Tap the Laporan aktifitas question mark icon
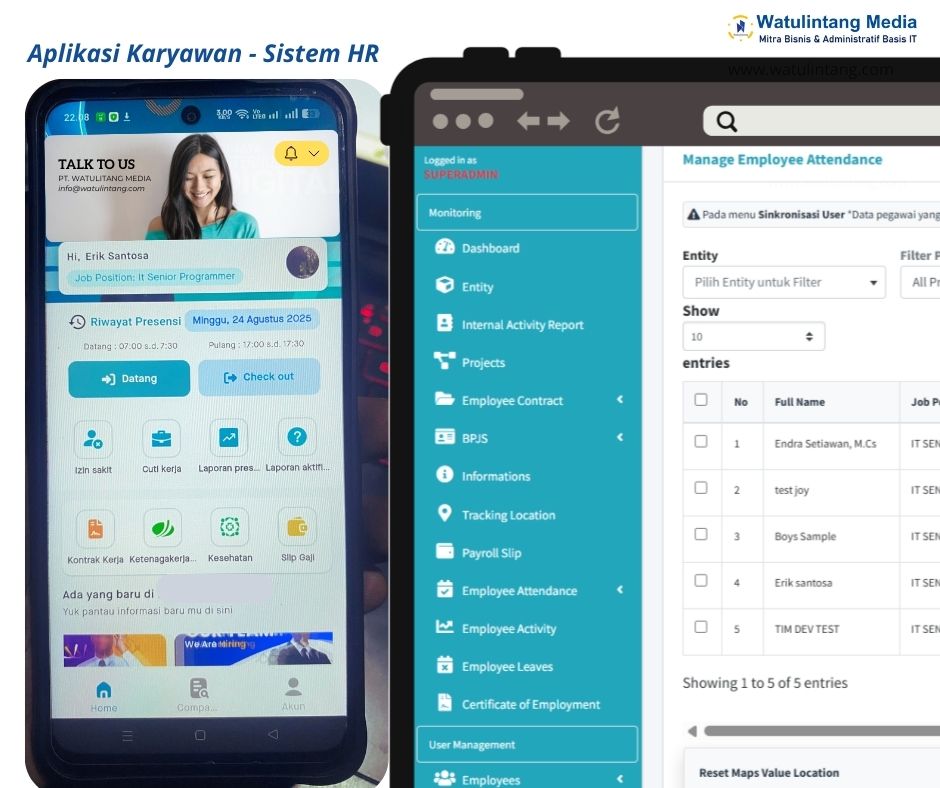The image size is (940, 788). pos(297,437)
